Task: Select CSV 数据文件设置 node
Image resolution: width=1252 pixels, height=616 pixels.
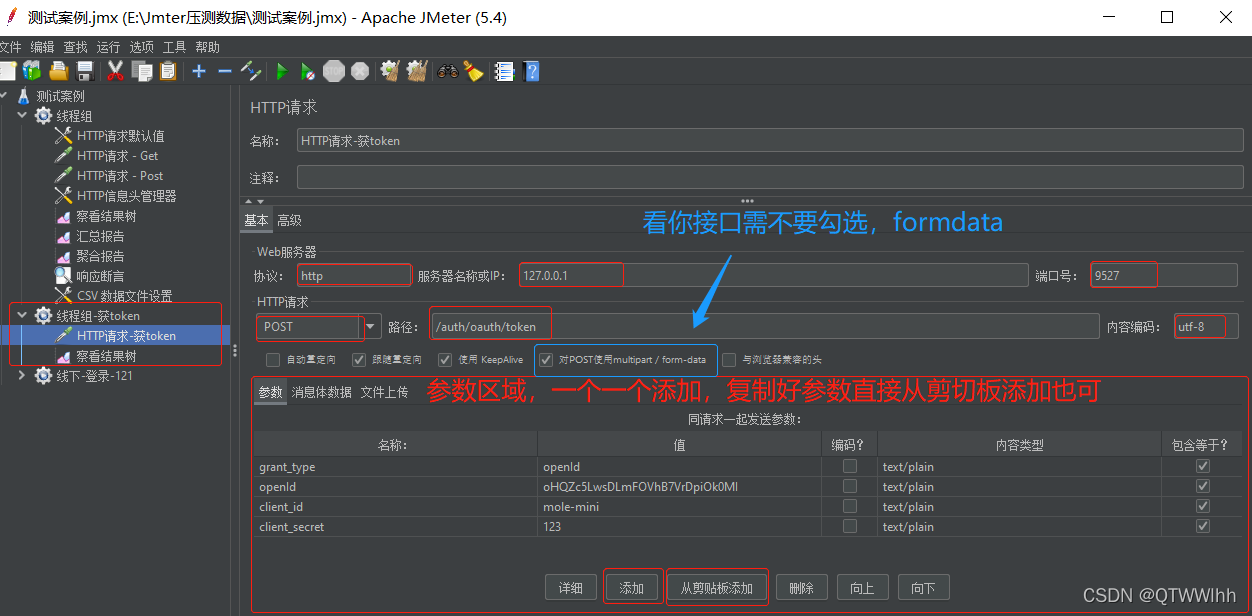Action: tap(124, 296)
